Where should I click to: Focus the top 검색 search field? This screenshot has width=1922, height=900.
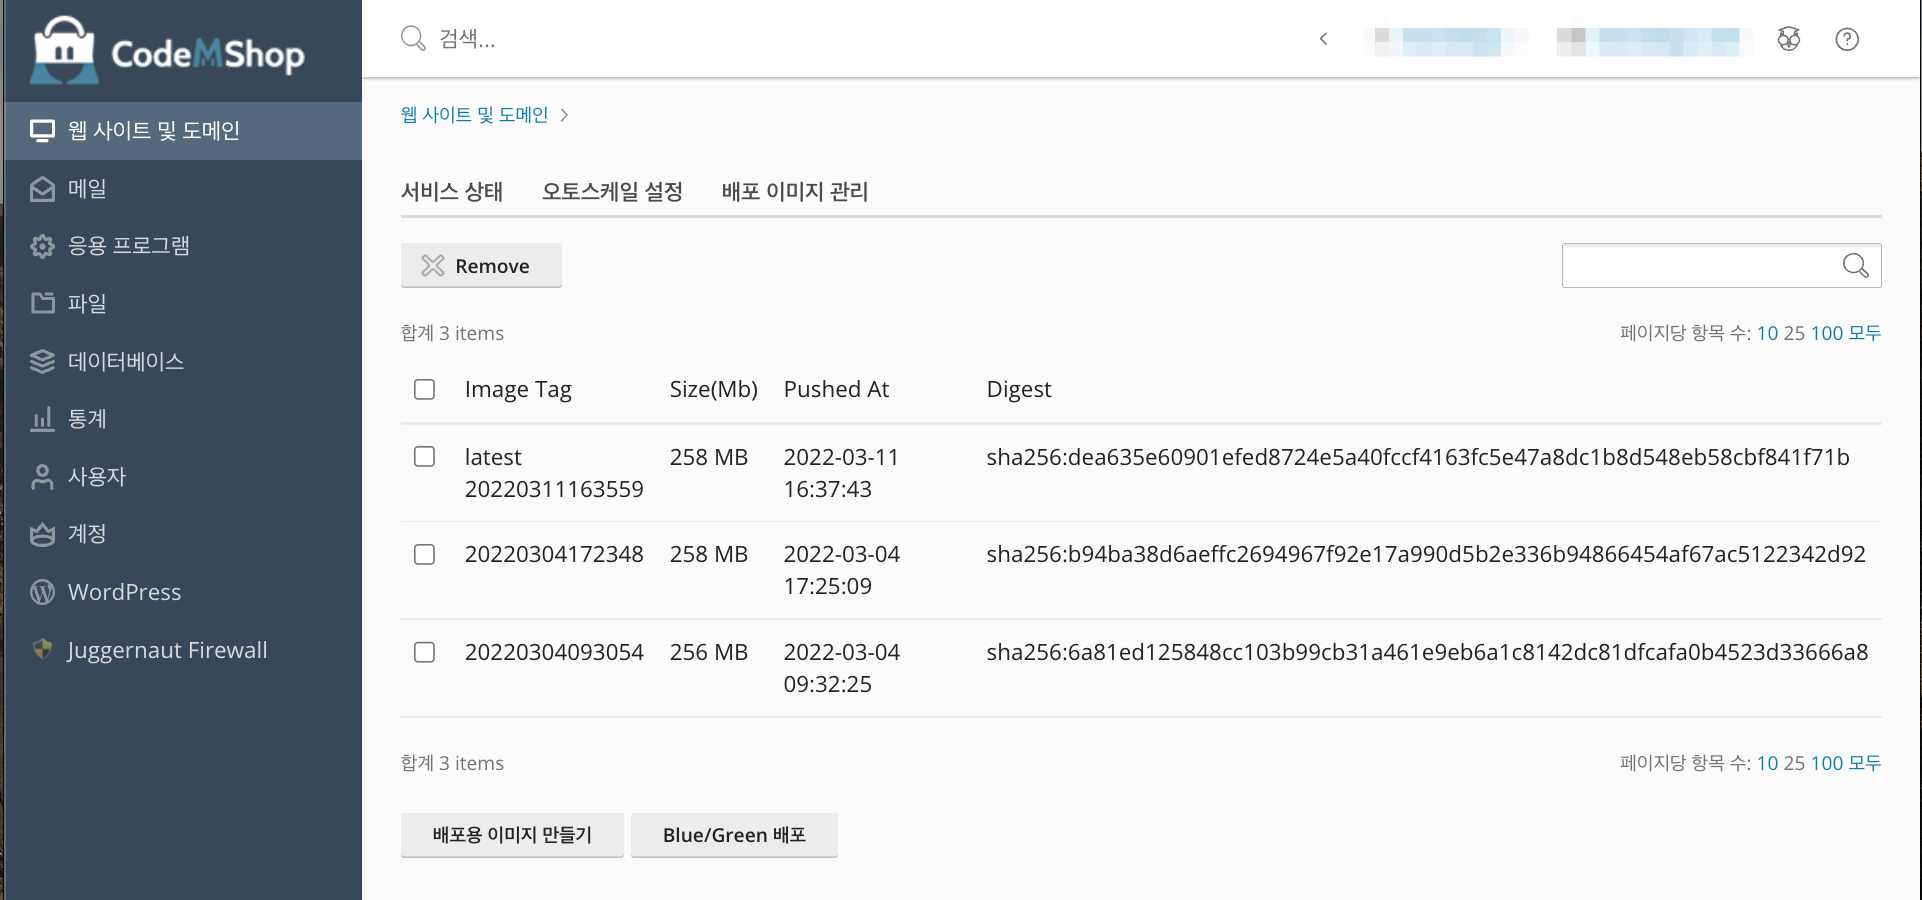coord(700,39)
